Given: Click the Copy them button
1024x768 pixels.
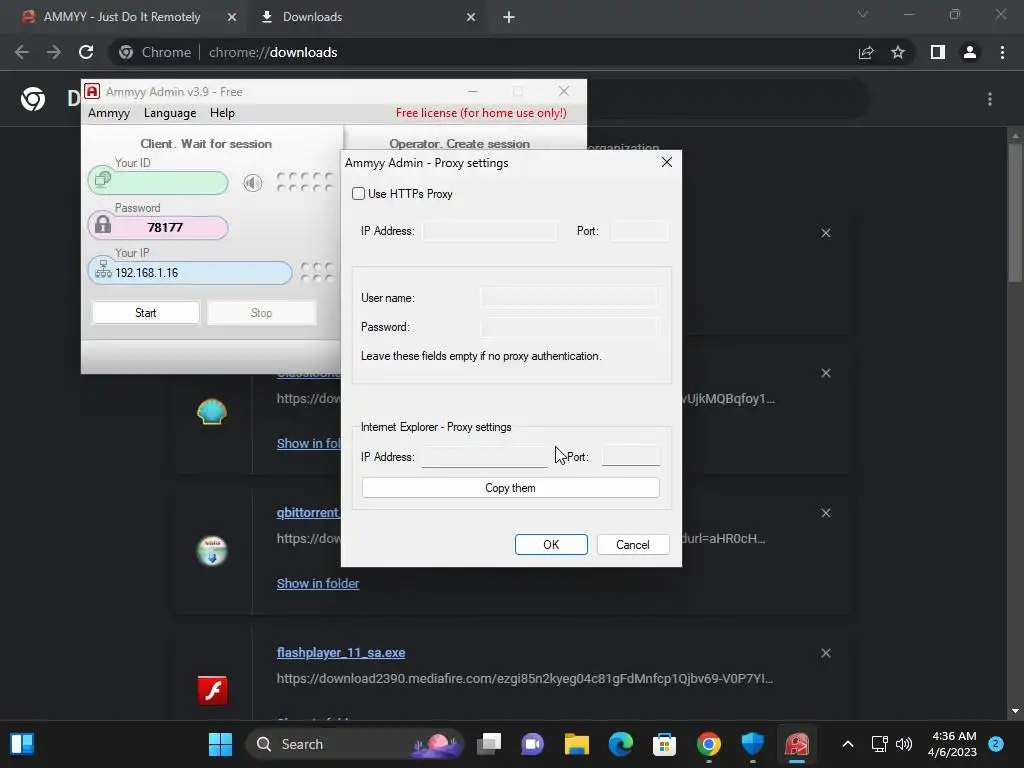Looking at the screenshot, I should [x=510, y=488].
